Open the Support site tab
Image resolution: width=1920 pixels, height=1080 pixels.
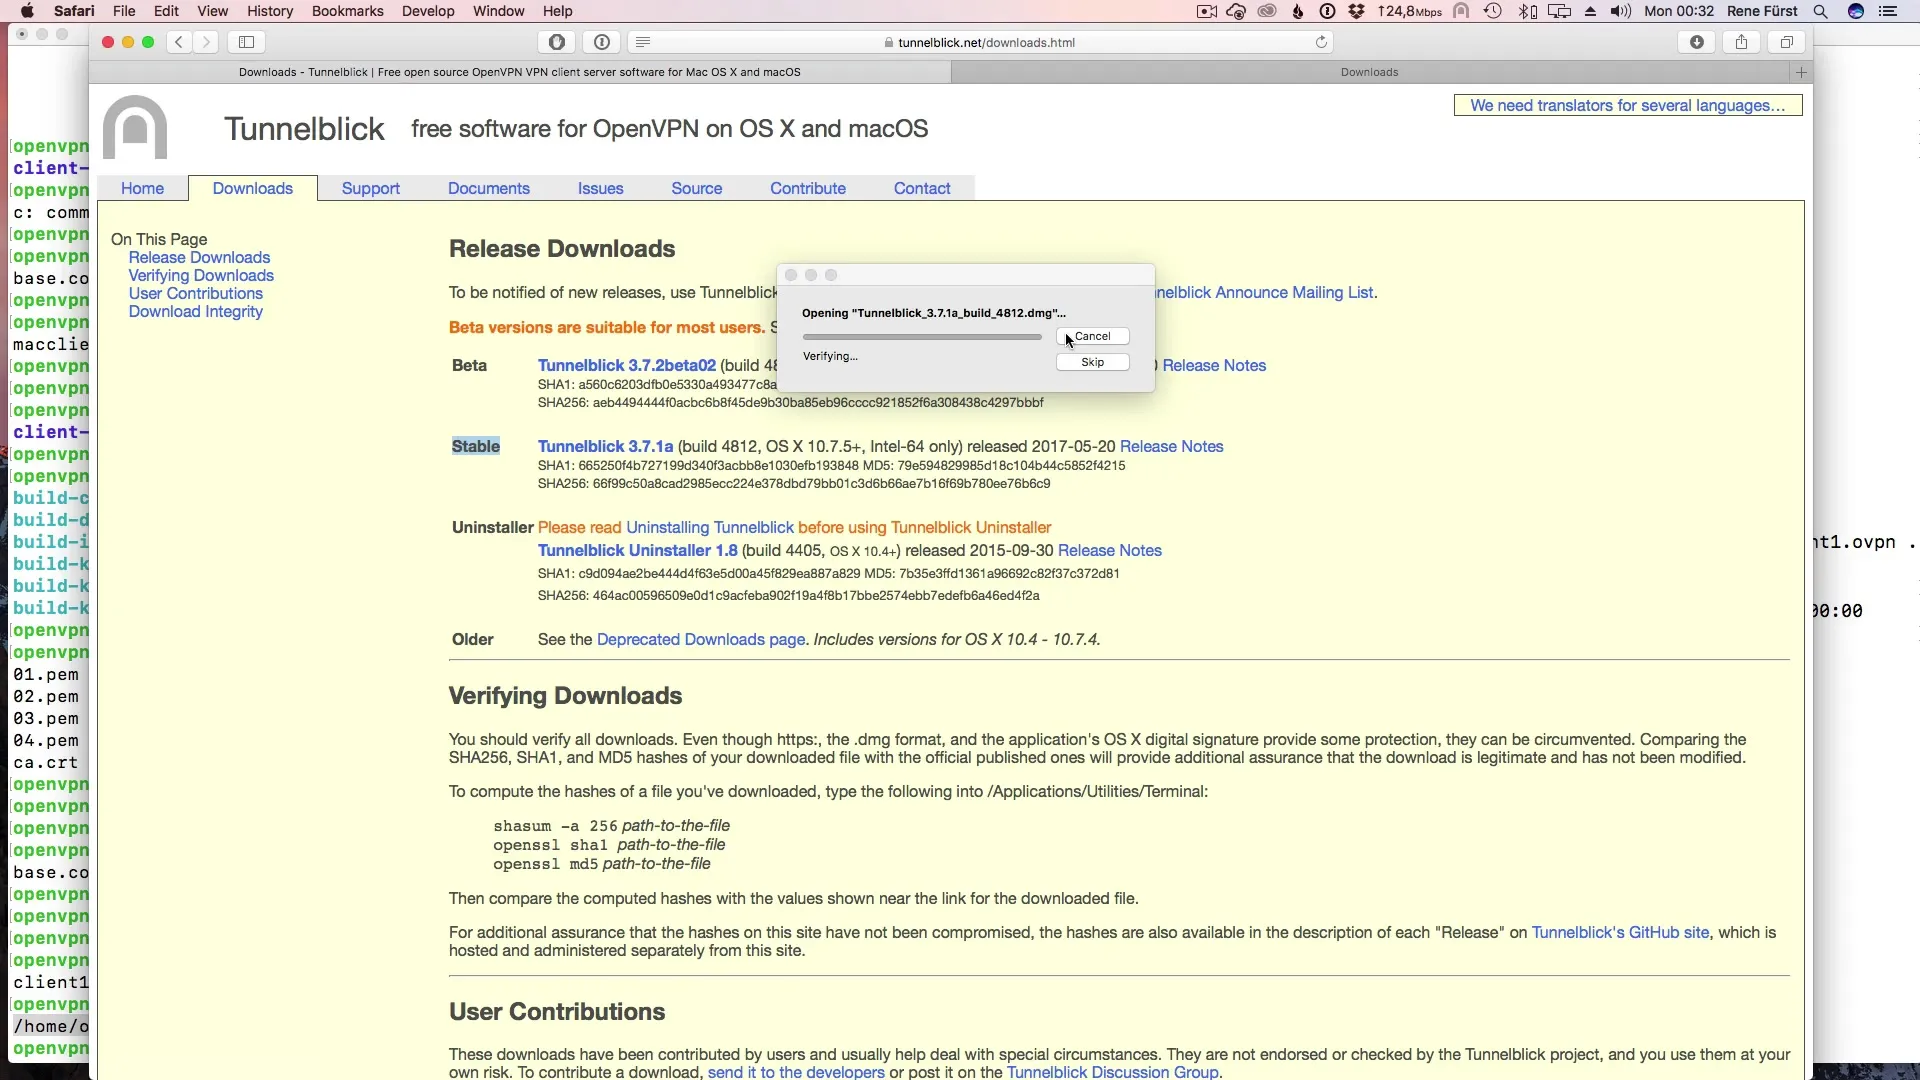(x=370, y=188)
